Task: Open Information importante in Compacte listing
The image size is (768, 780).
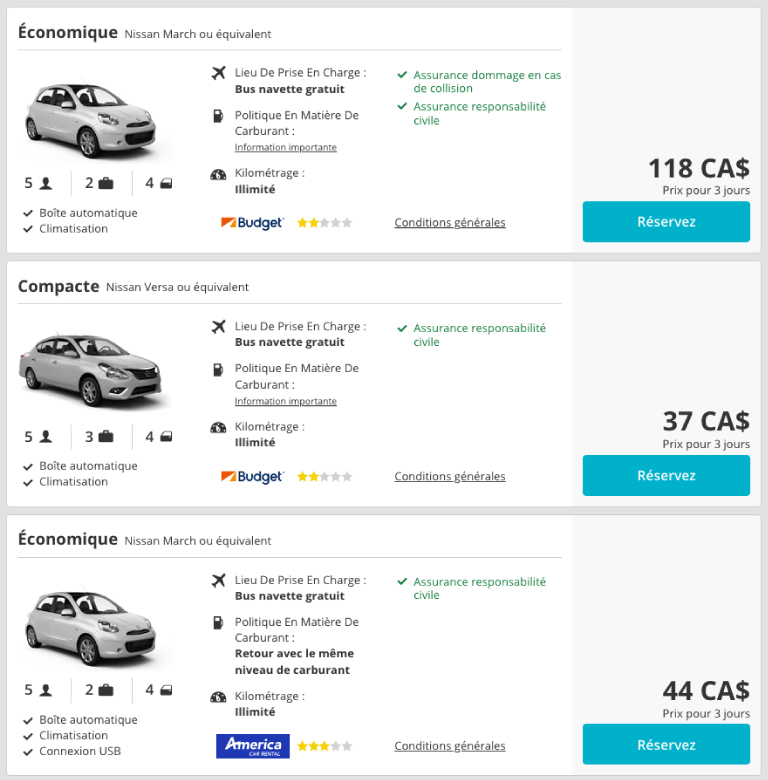Action: (286, 402)
